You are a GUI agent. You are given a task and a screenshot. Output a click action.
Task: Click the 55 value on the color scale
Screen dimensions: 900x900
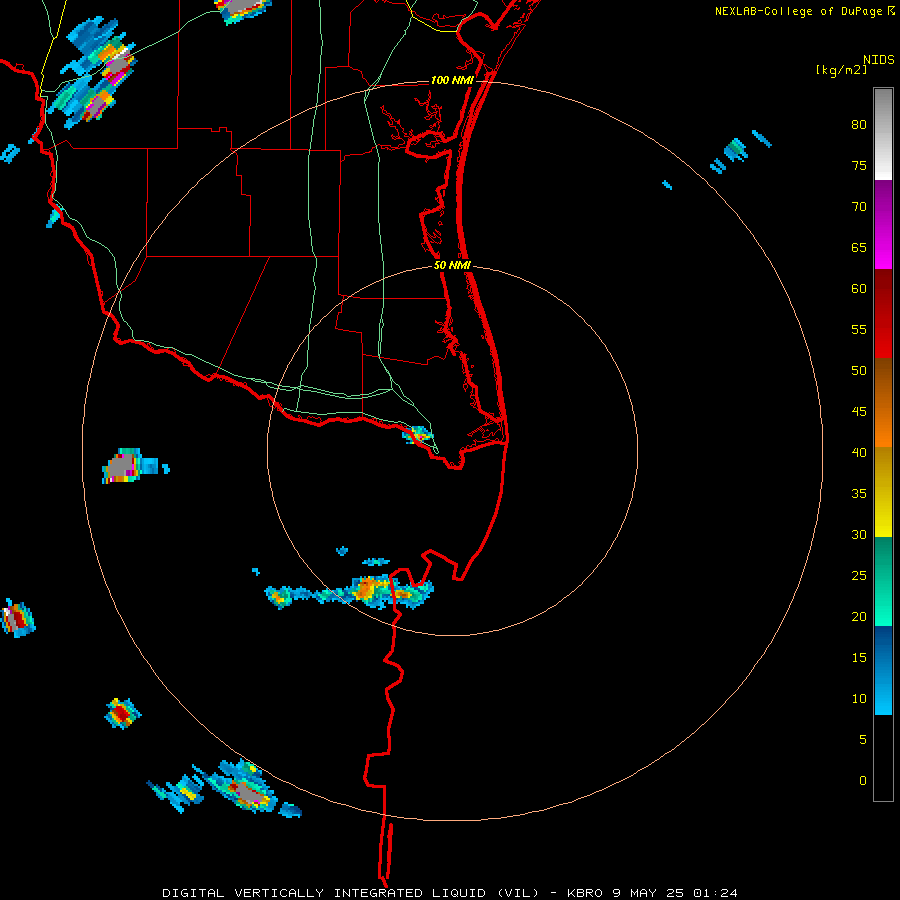[x=859, y=330]
